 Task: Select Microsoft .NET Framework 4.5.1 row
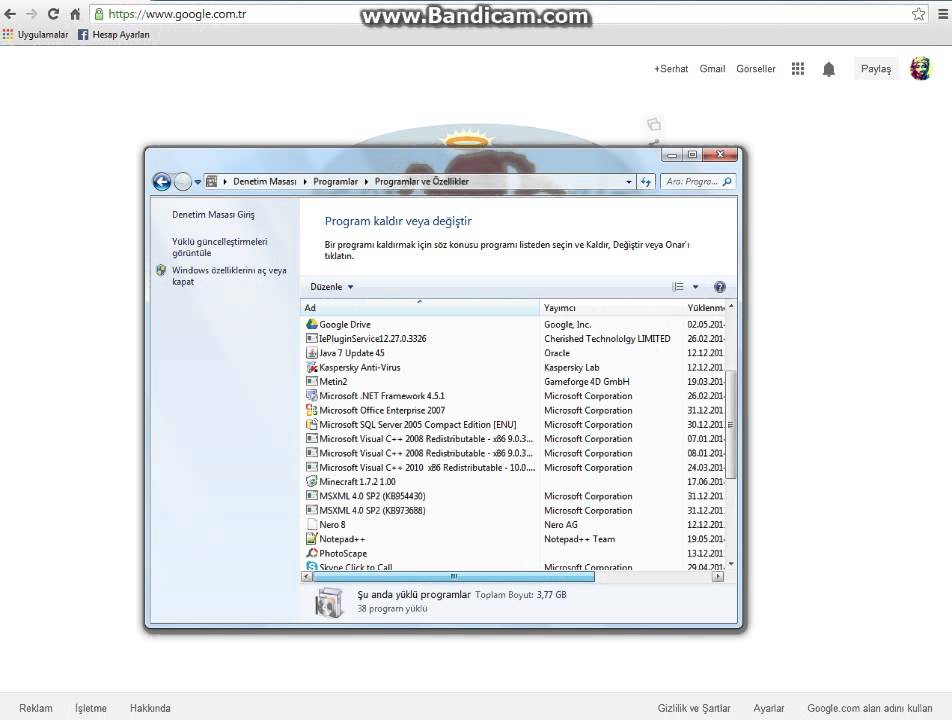pos(515,396)
